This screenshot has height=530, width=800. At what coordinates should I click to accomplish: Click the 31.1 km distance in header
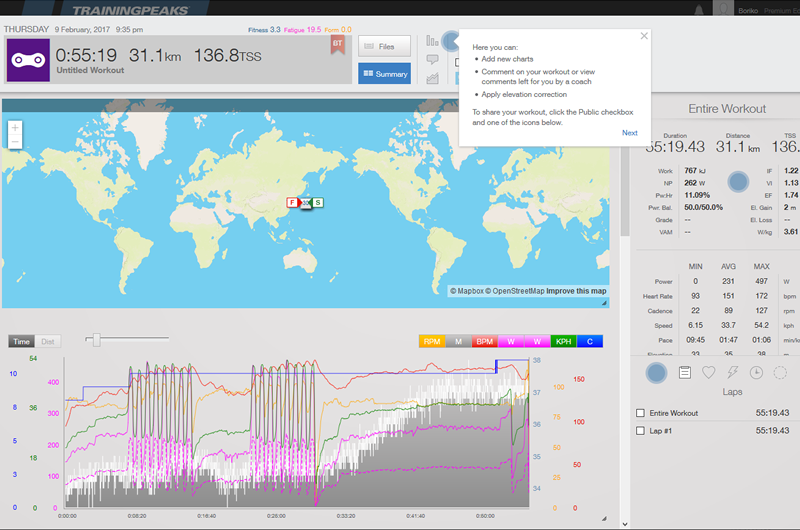coord(155,55)
